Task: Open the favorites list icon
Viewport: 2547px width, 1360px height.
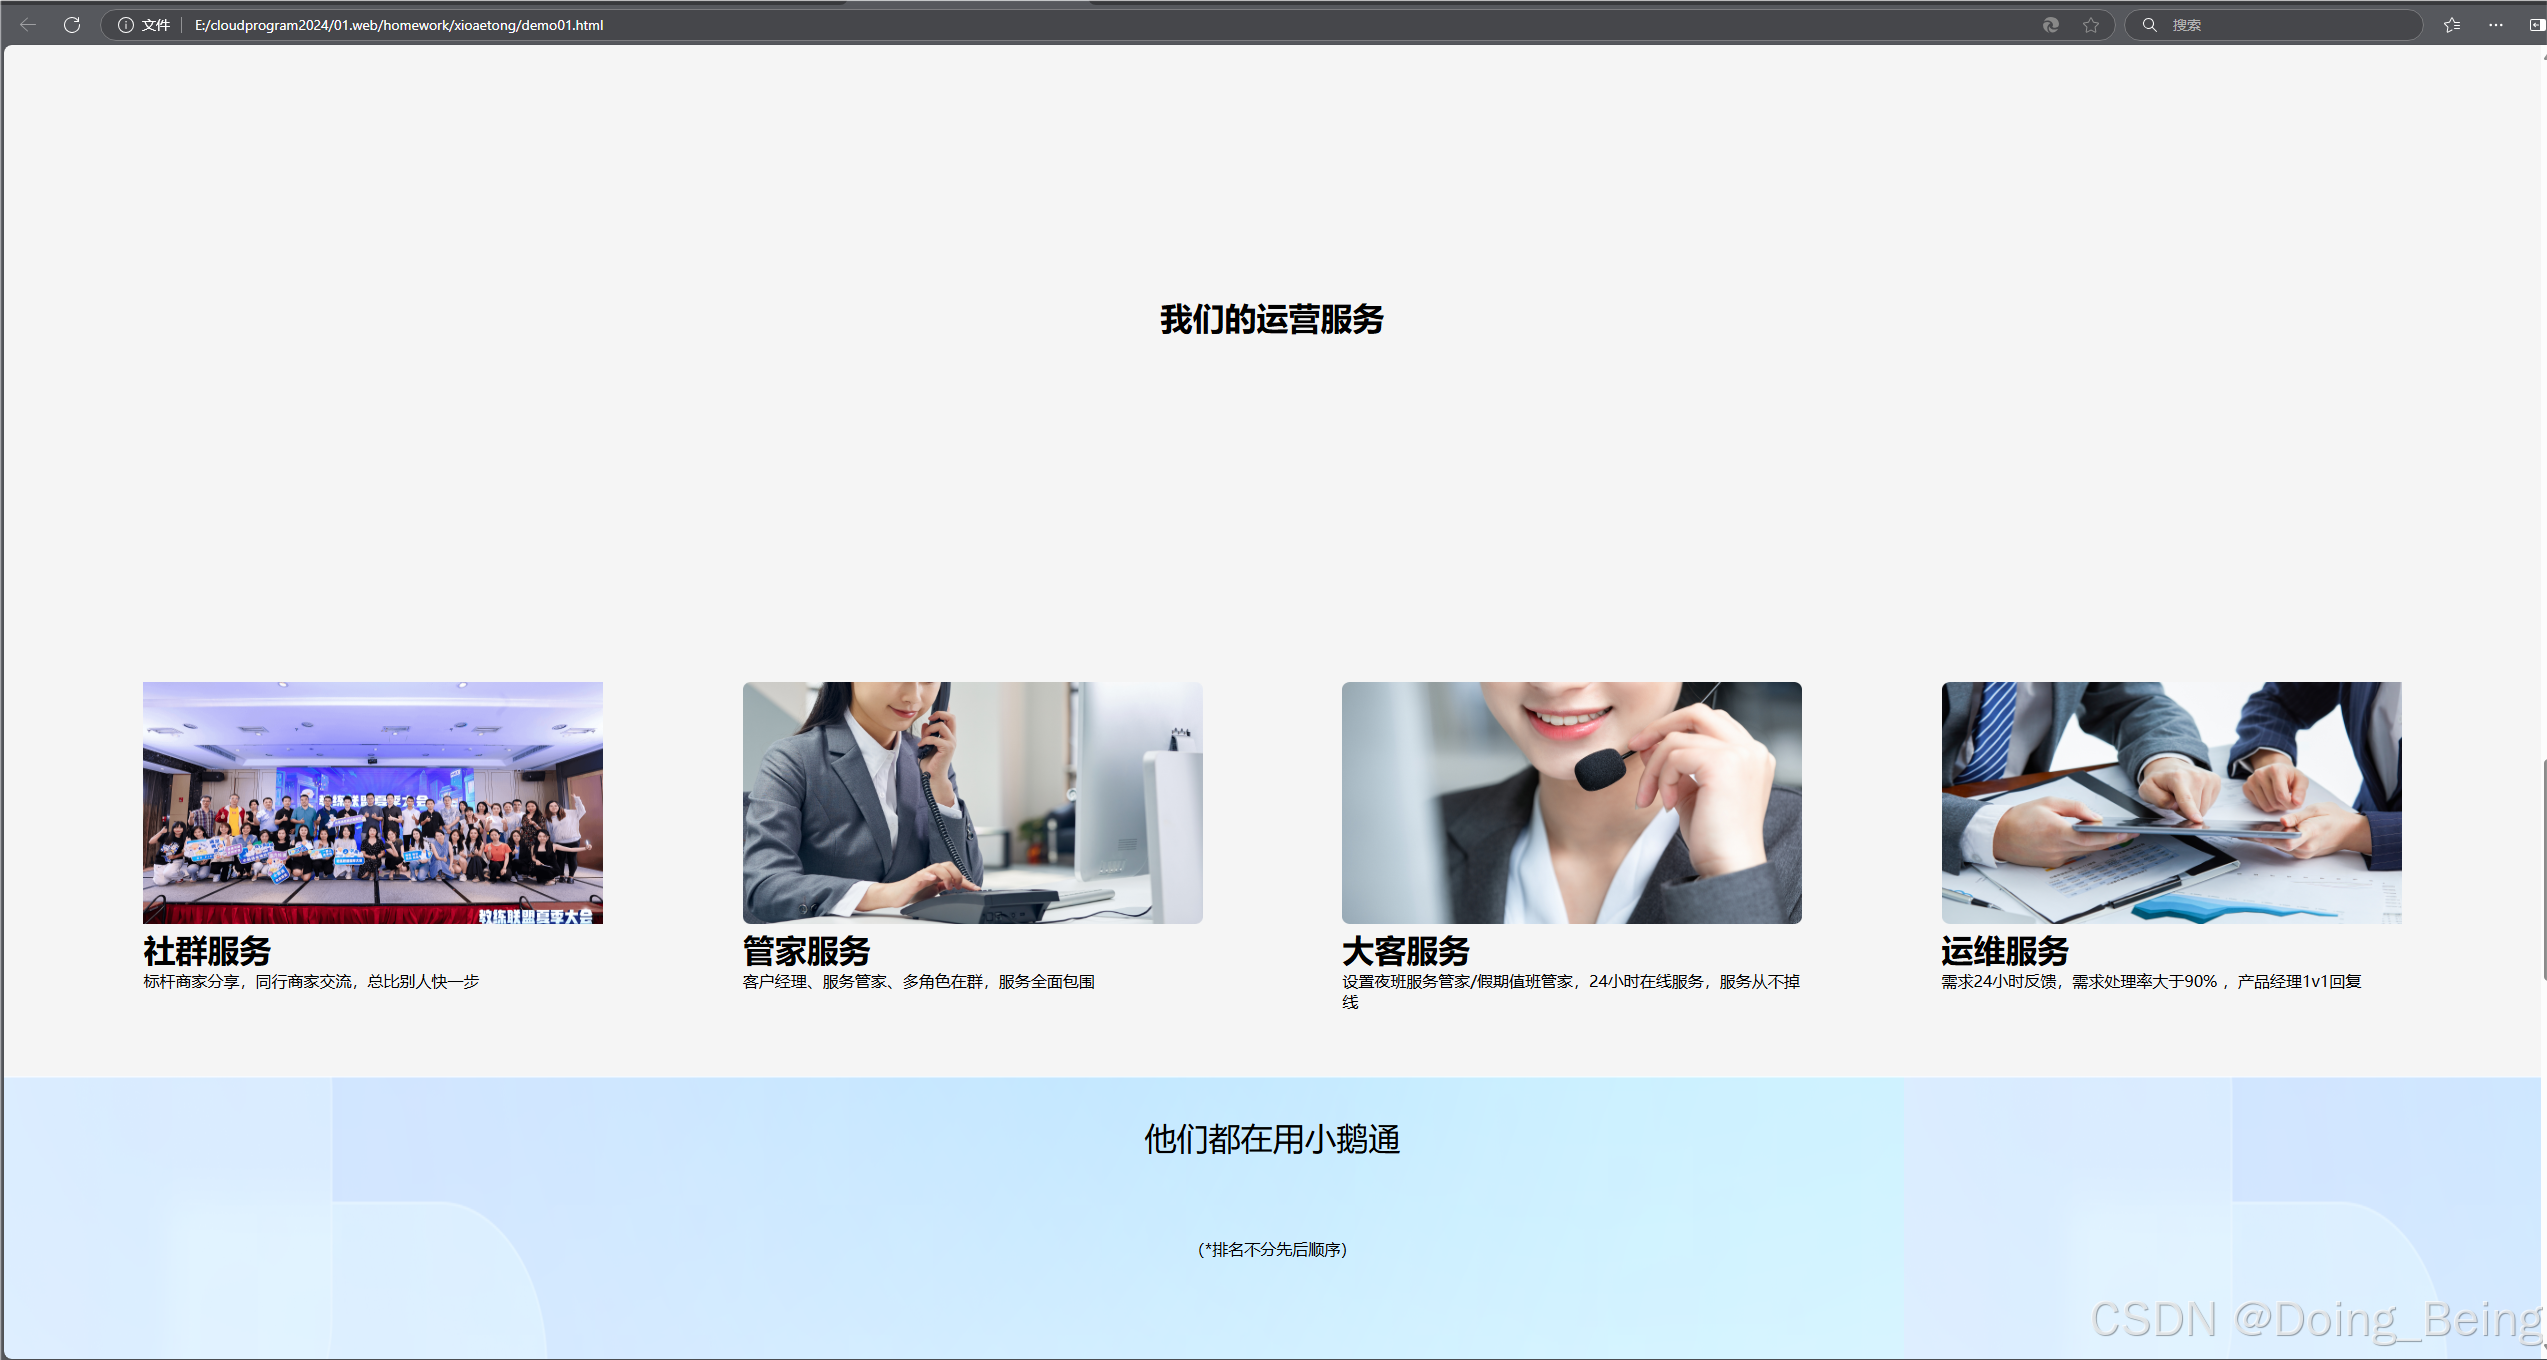Action: pos(2452,25)
